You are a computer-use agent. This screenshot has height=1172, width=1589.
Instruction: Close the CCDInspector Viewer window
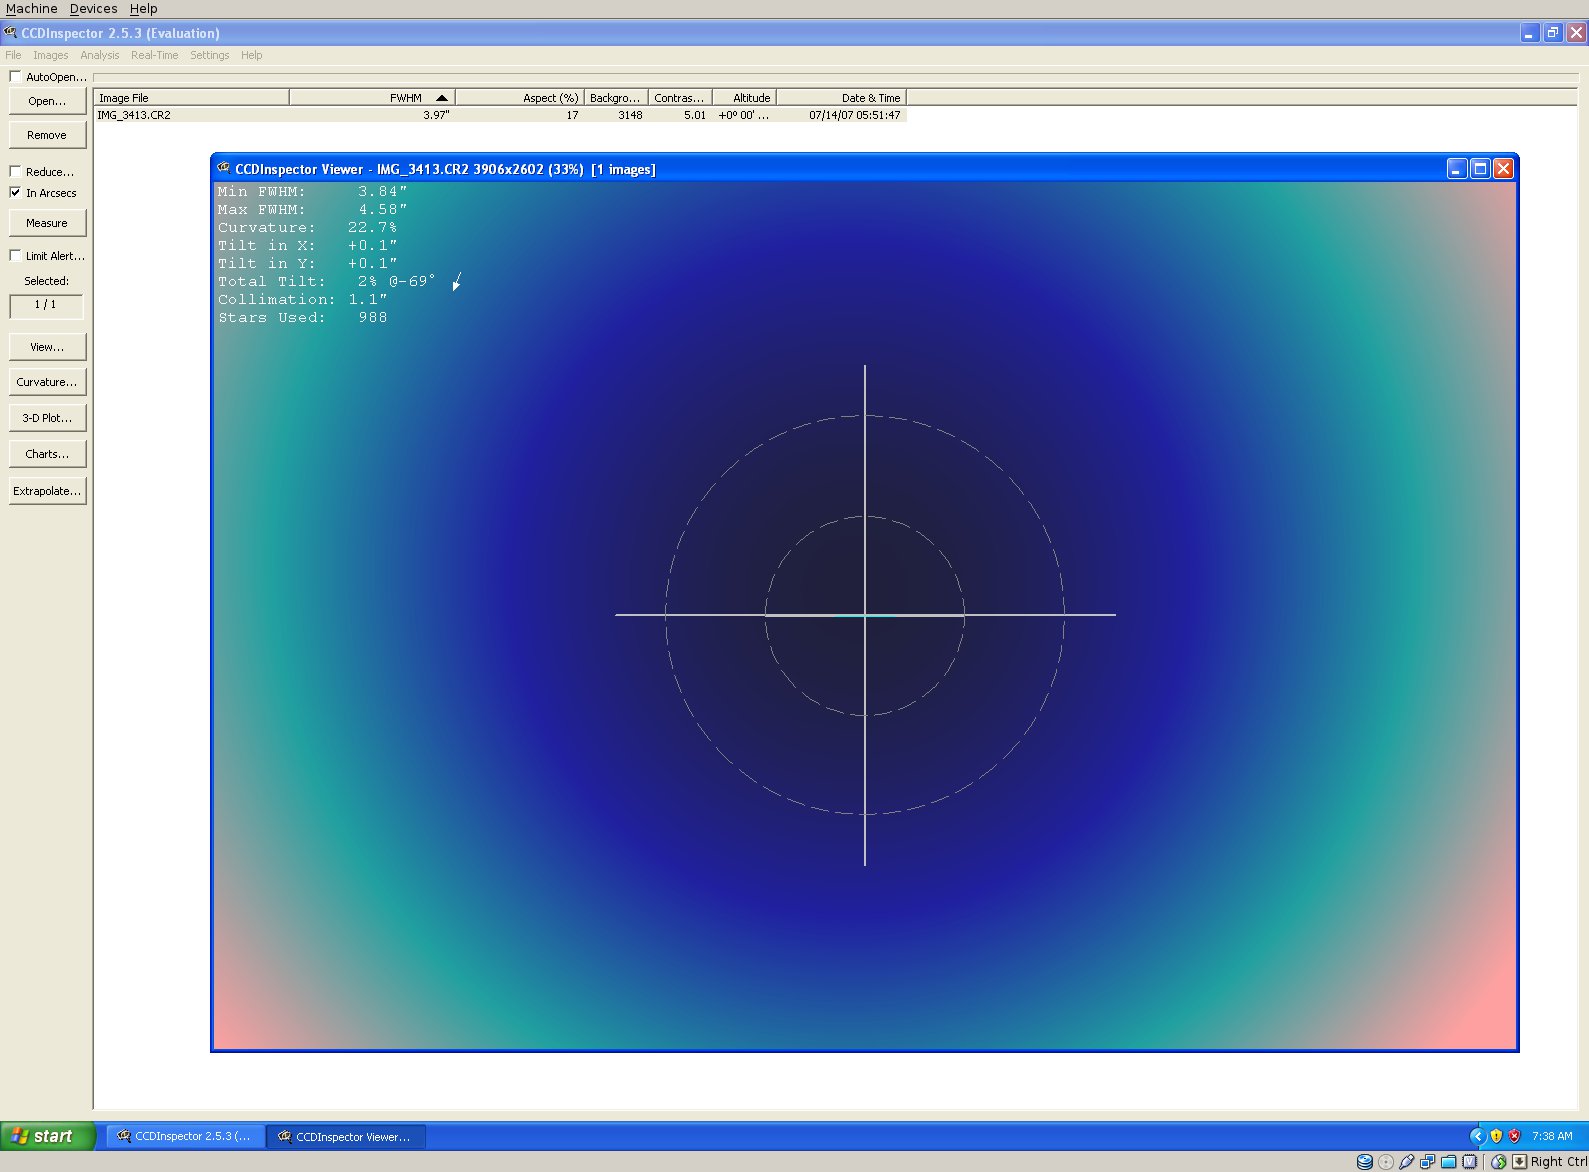click(x=1503, y=169)
